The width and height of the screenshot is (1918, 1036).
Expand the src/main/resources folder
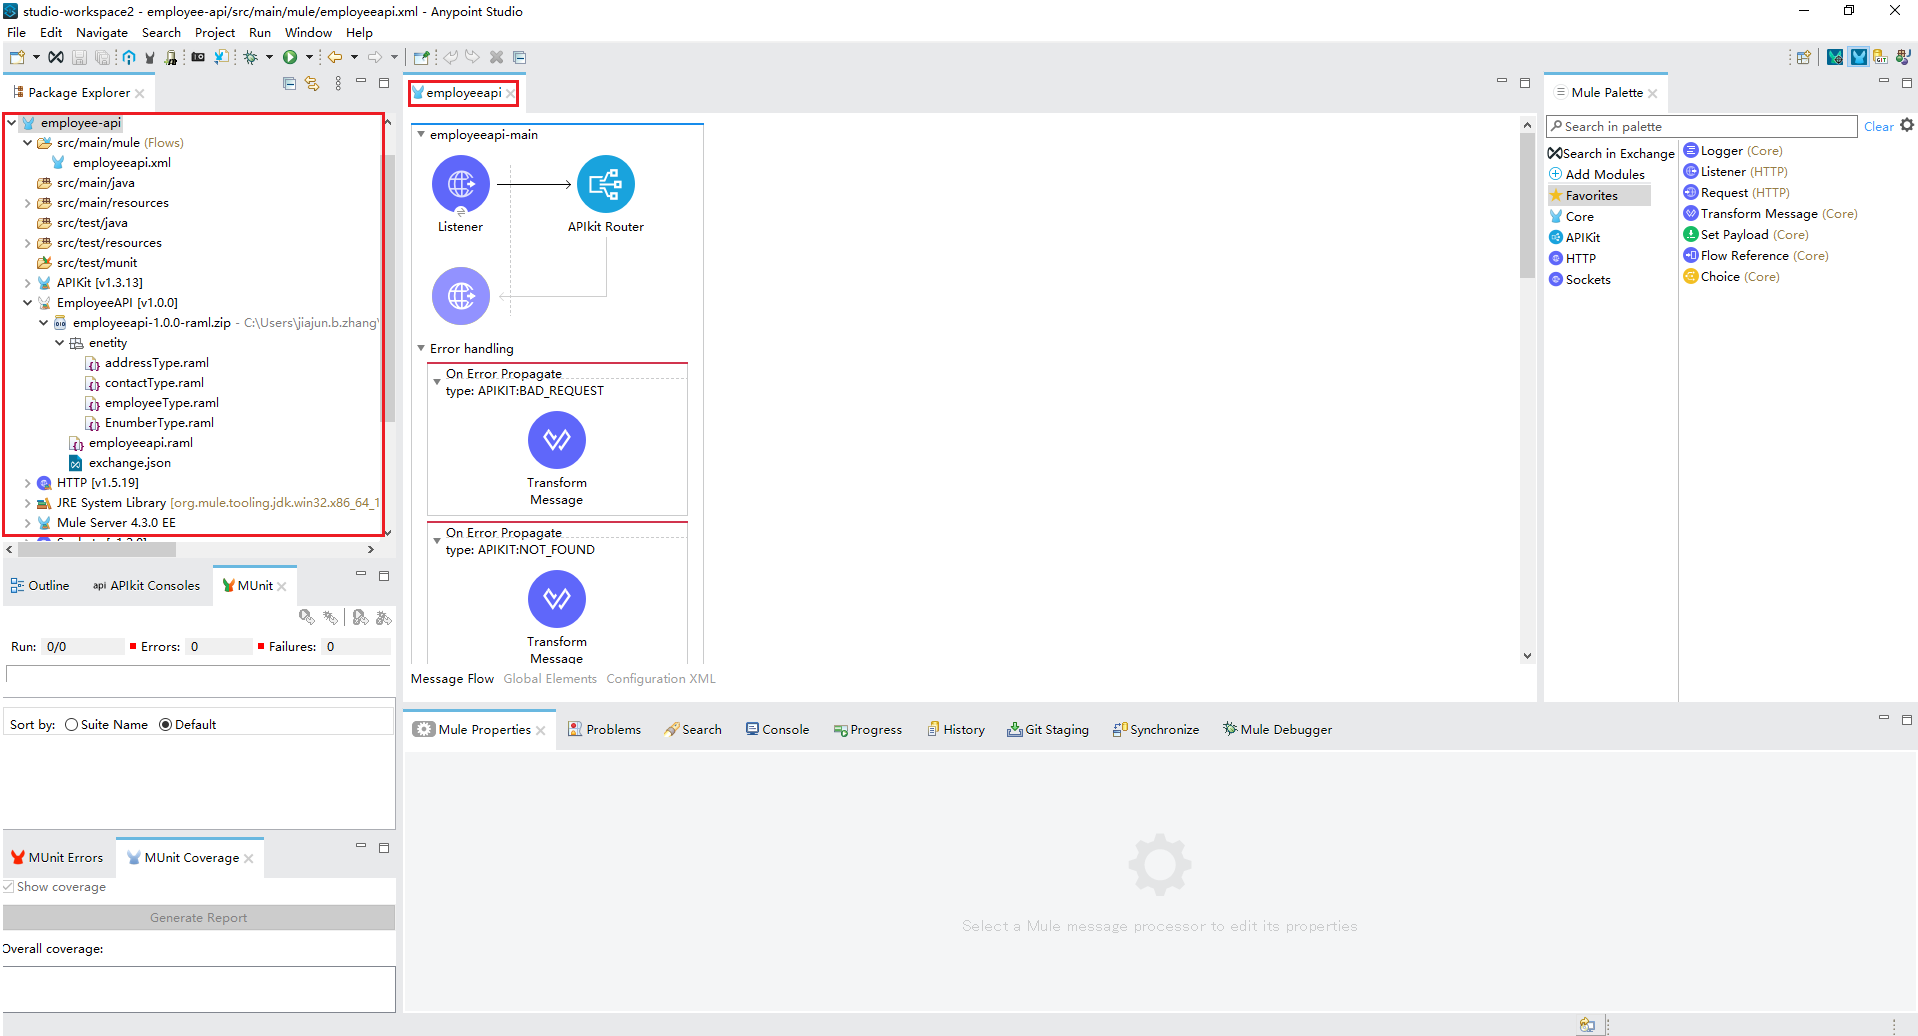coord(27,203)
